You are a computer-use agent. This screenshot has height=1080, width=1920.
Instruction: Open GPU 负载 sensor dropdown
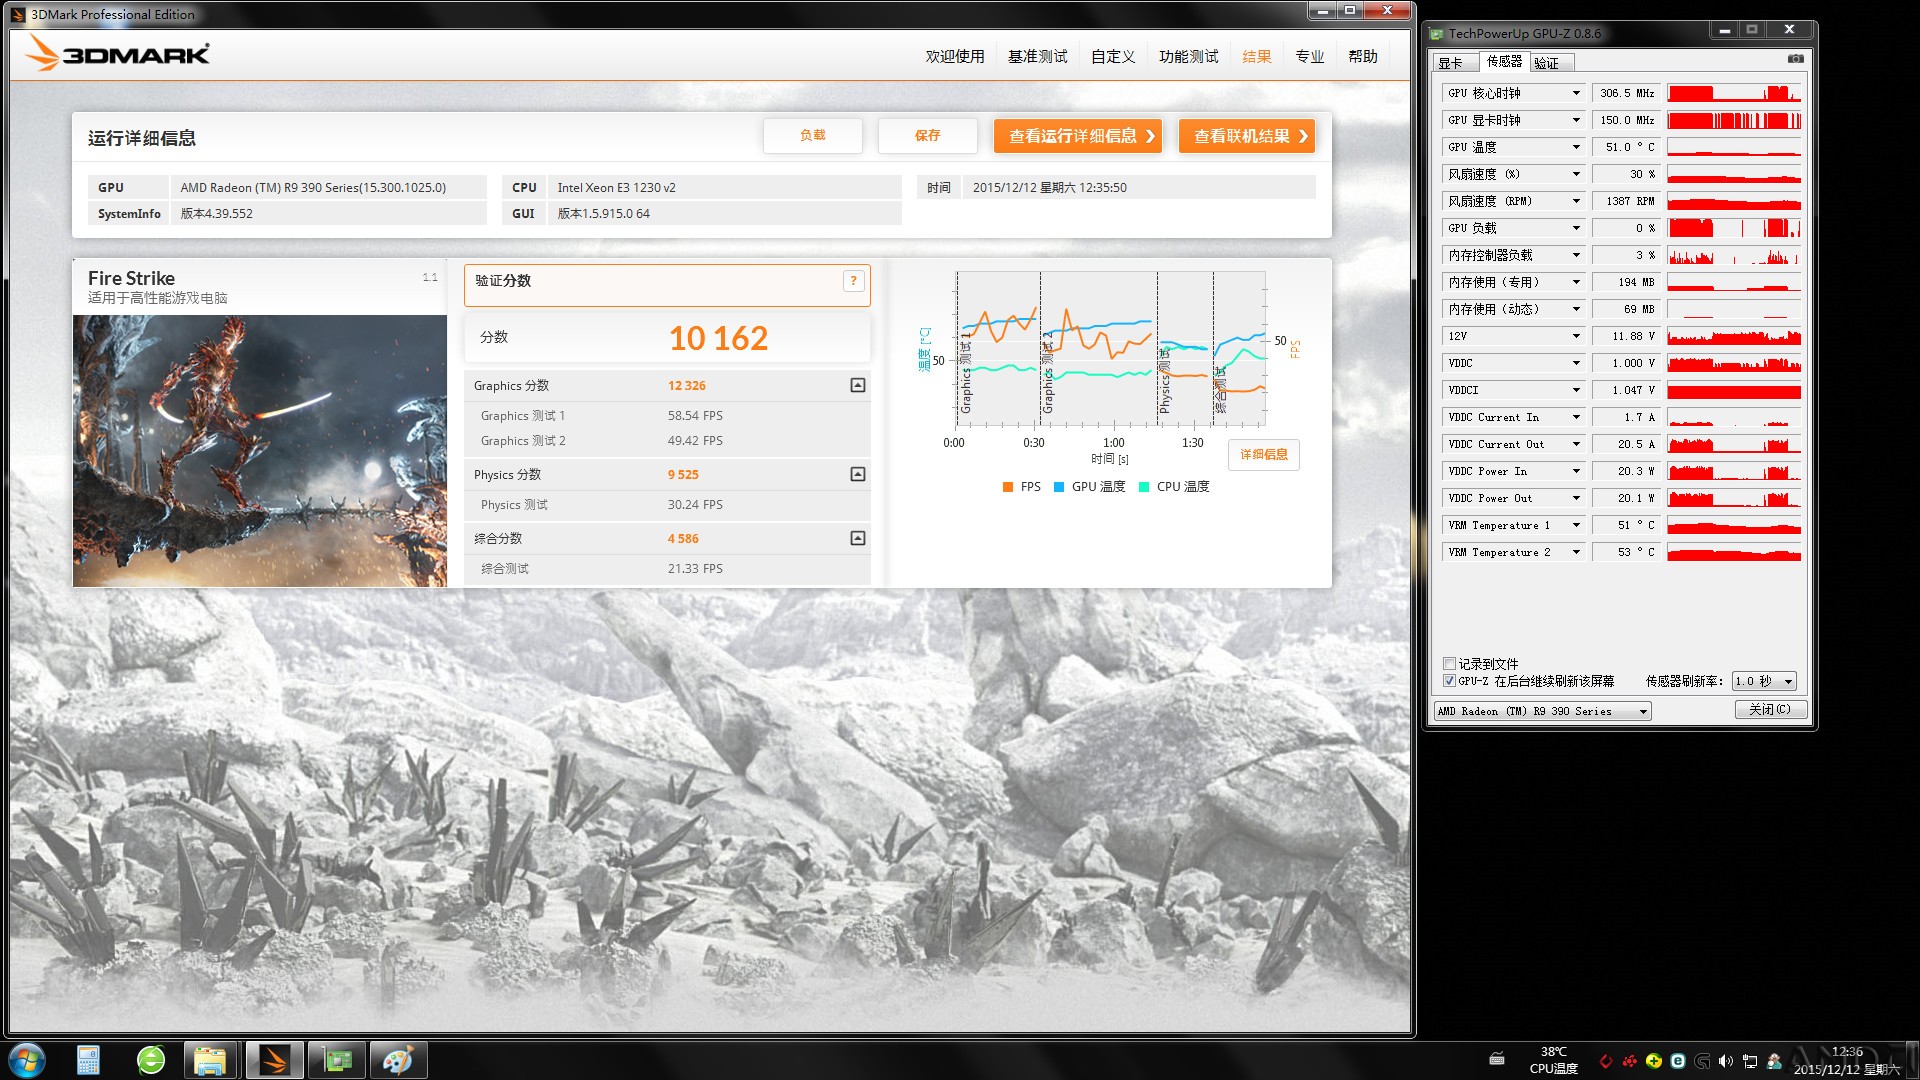[1576, 228]
